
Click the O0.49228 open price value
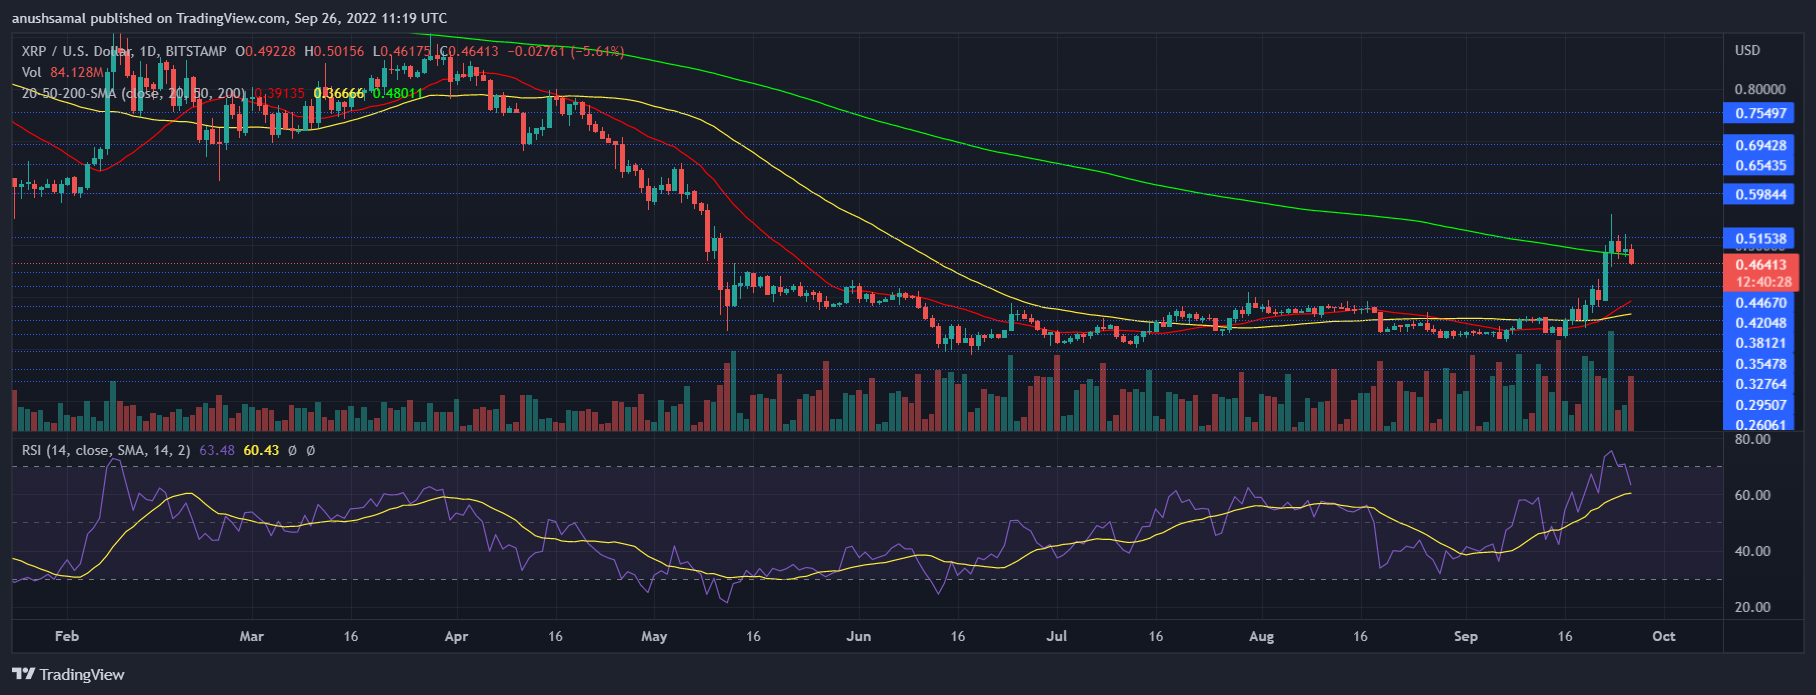(x=267, y=51)
